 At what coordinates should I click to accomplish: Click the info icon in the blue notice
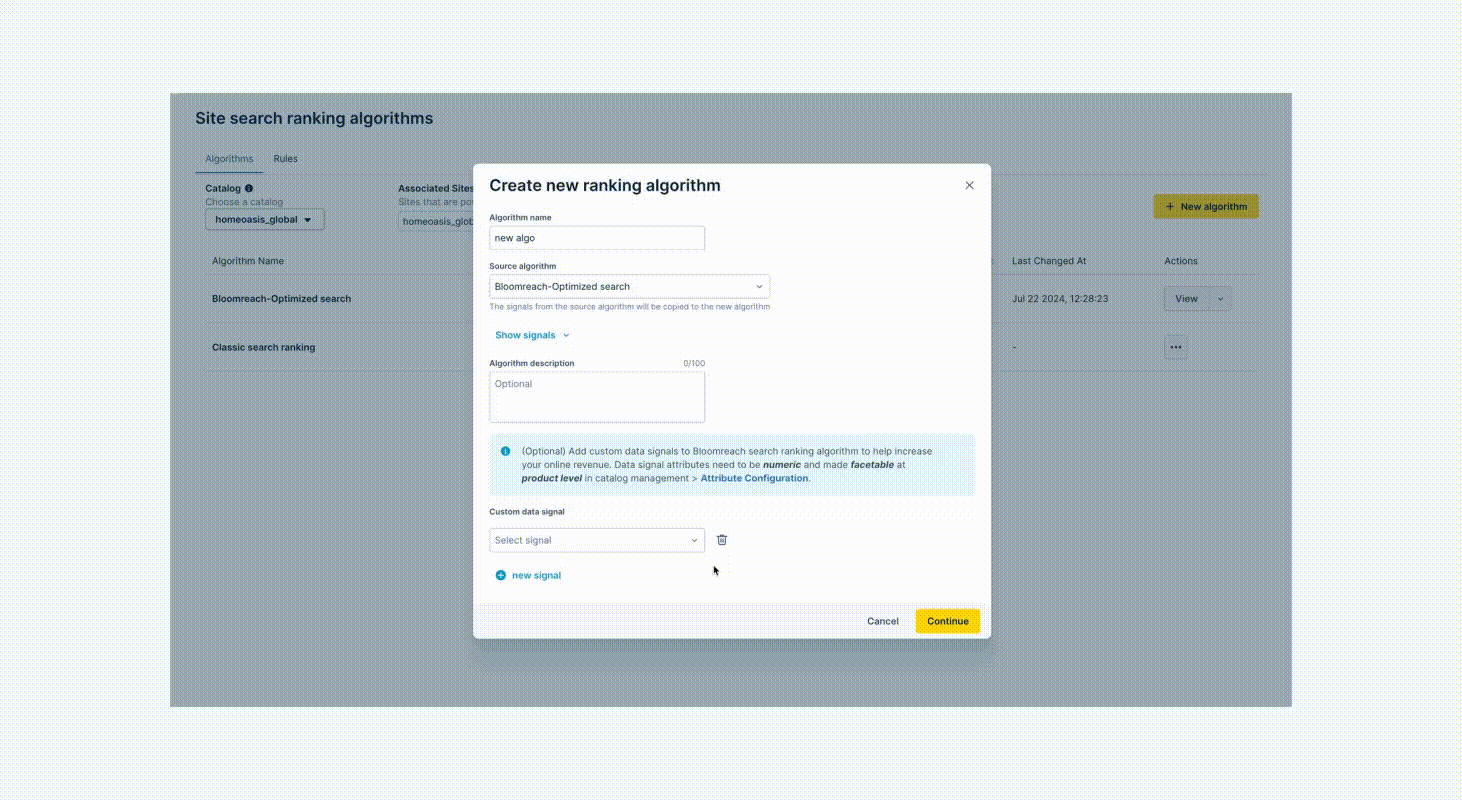[505, 451]
